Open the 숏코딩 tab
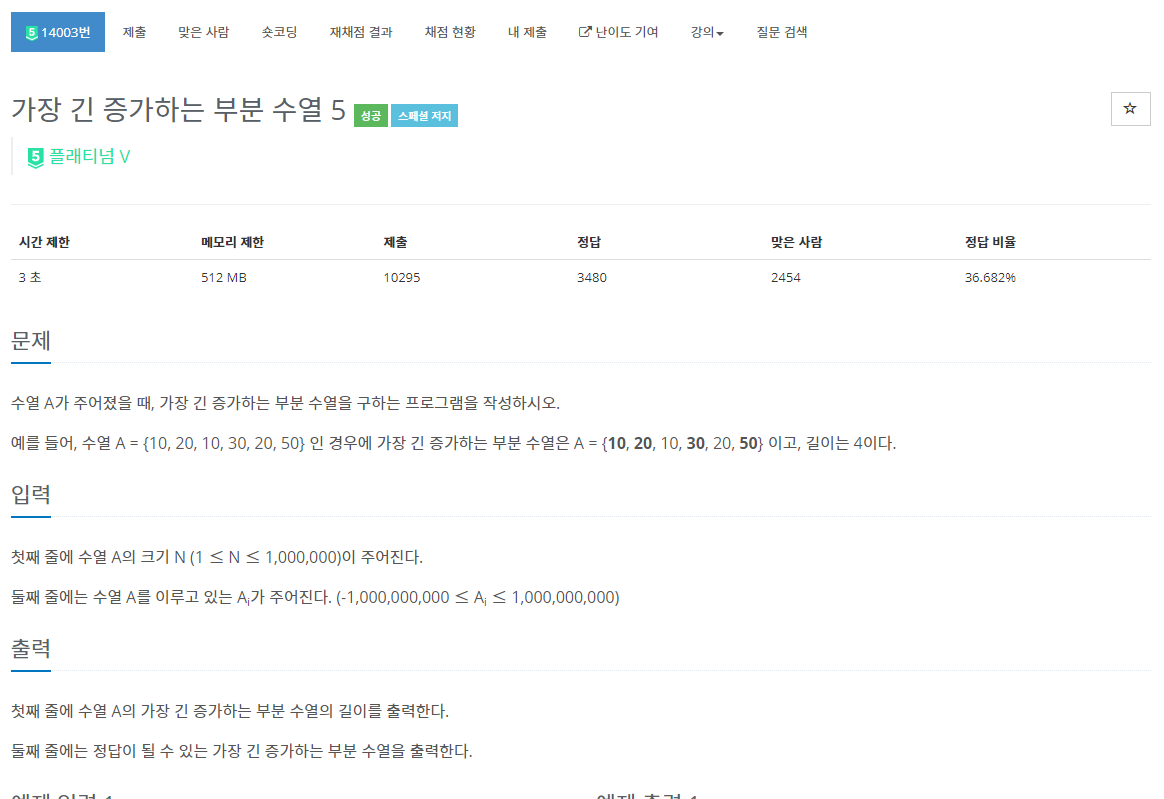The width and height of the screenshot is (1164, 799). 279,32
